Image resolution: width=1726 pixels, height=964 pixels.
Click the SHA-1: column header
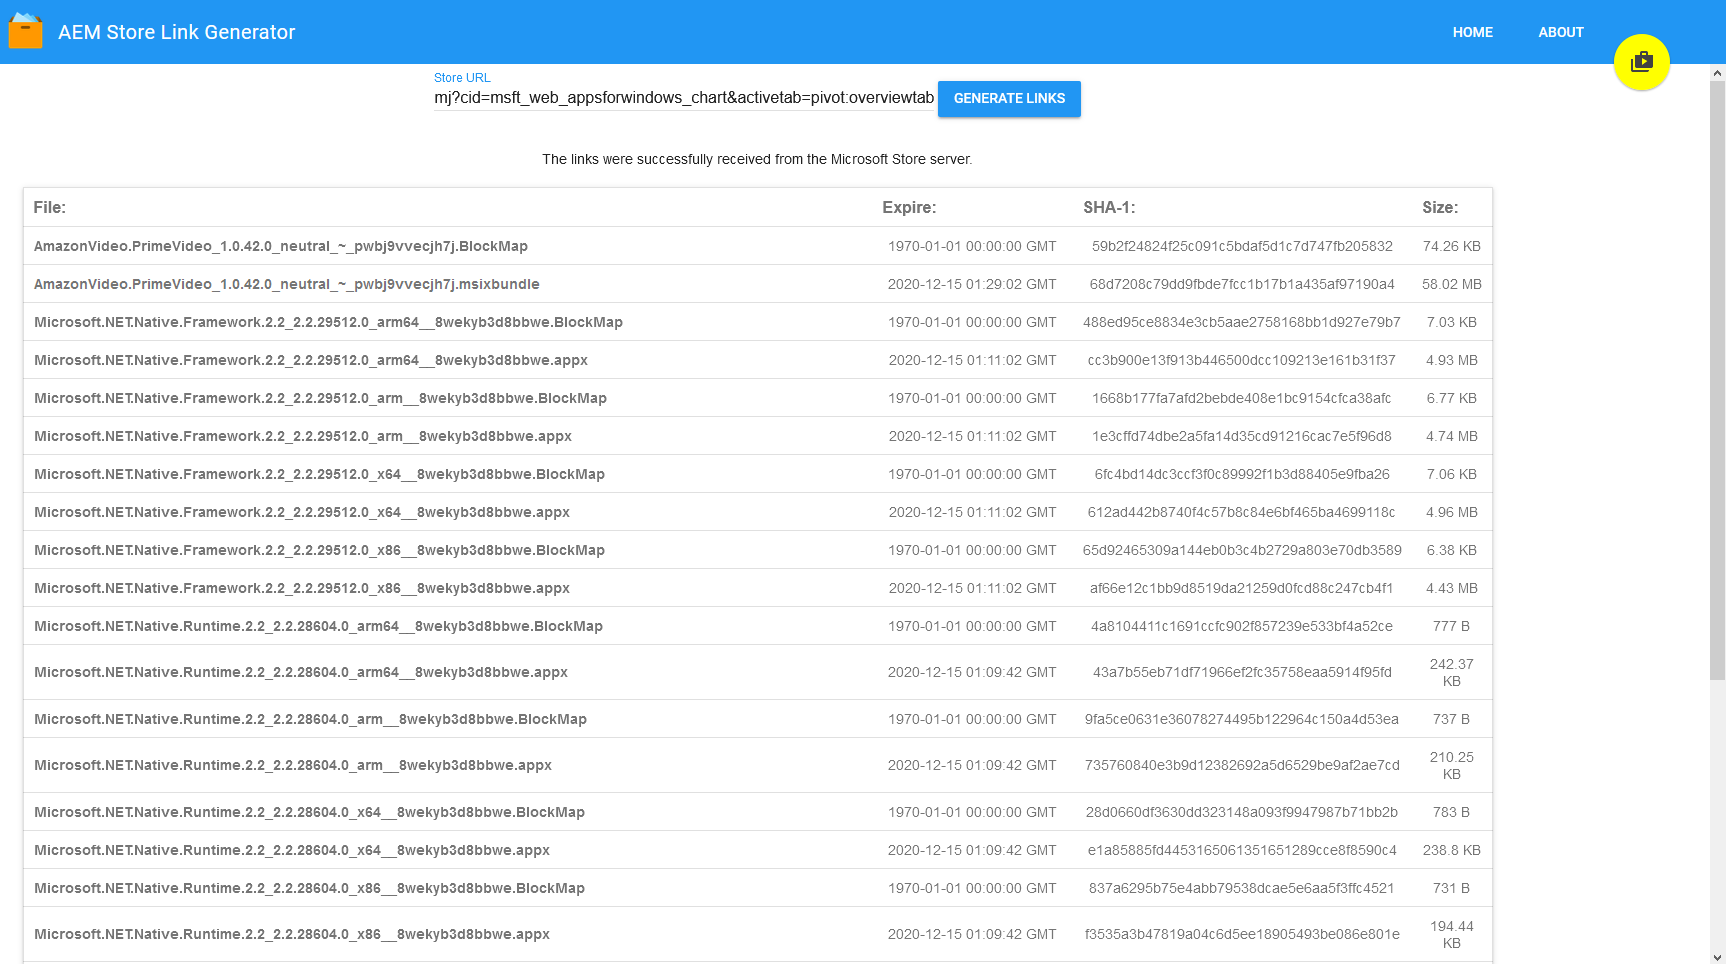coord(1109,207)
